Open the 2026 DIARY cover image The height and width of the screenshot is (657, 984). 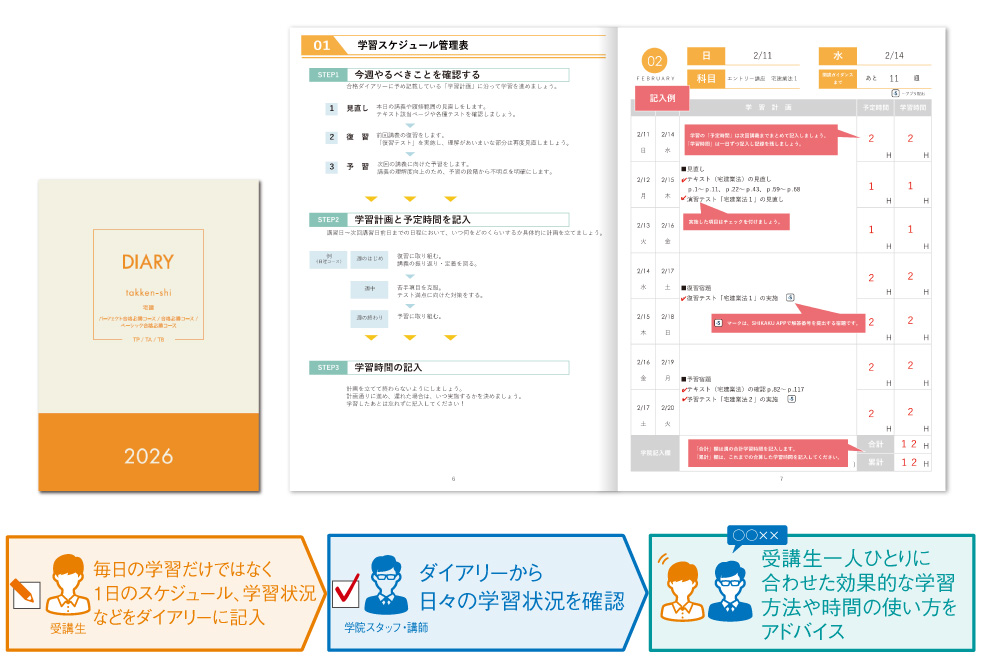coord(149,336)
